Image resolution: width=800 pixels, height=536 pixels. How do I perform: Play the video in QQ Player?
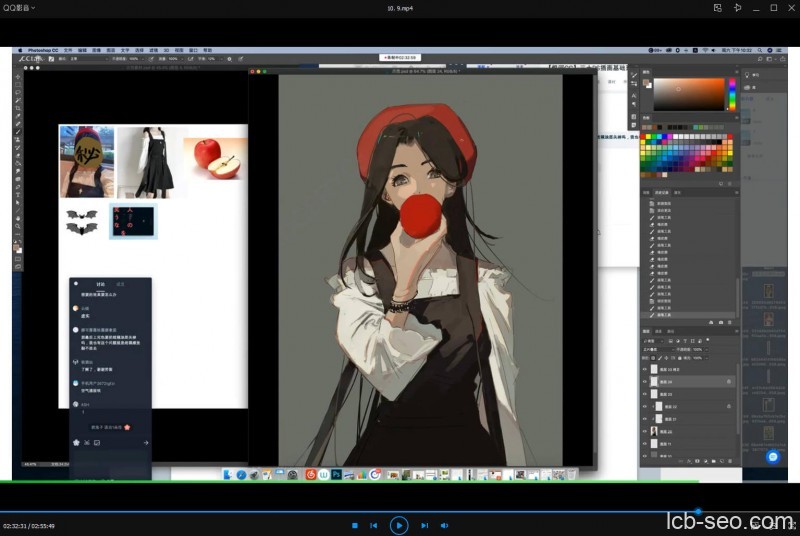click(x=399, y=525)
